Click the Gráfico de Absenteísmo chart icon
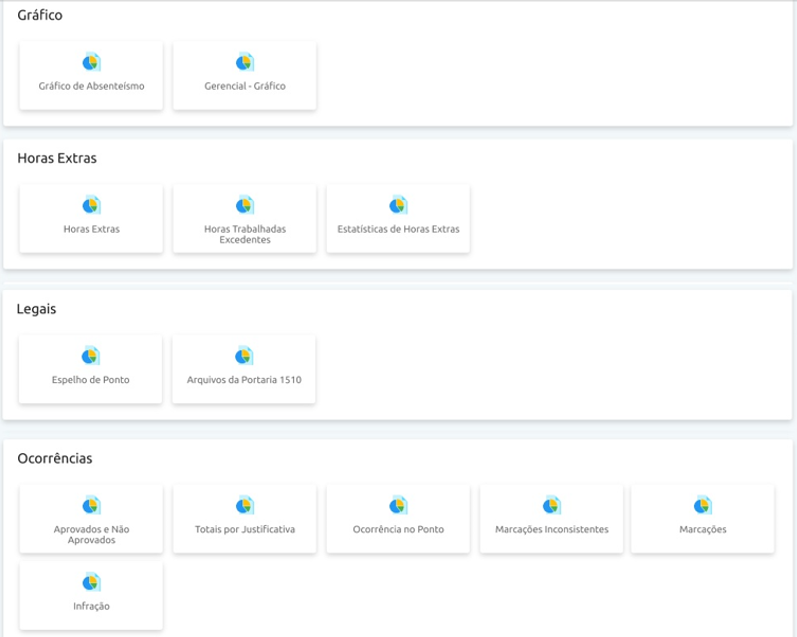 click(91, 63)
